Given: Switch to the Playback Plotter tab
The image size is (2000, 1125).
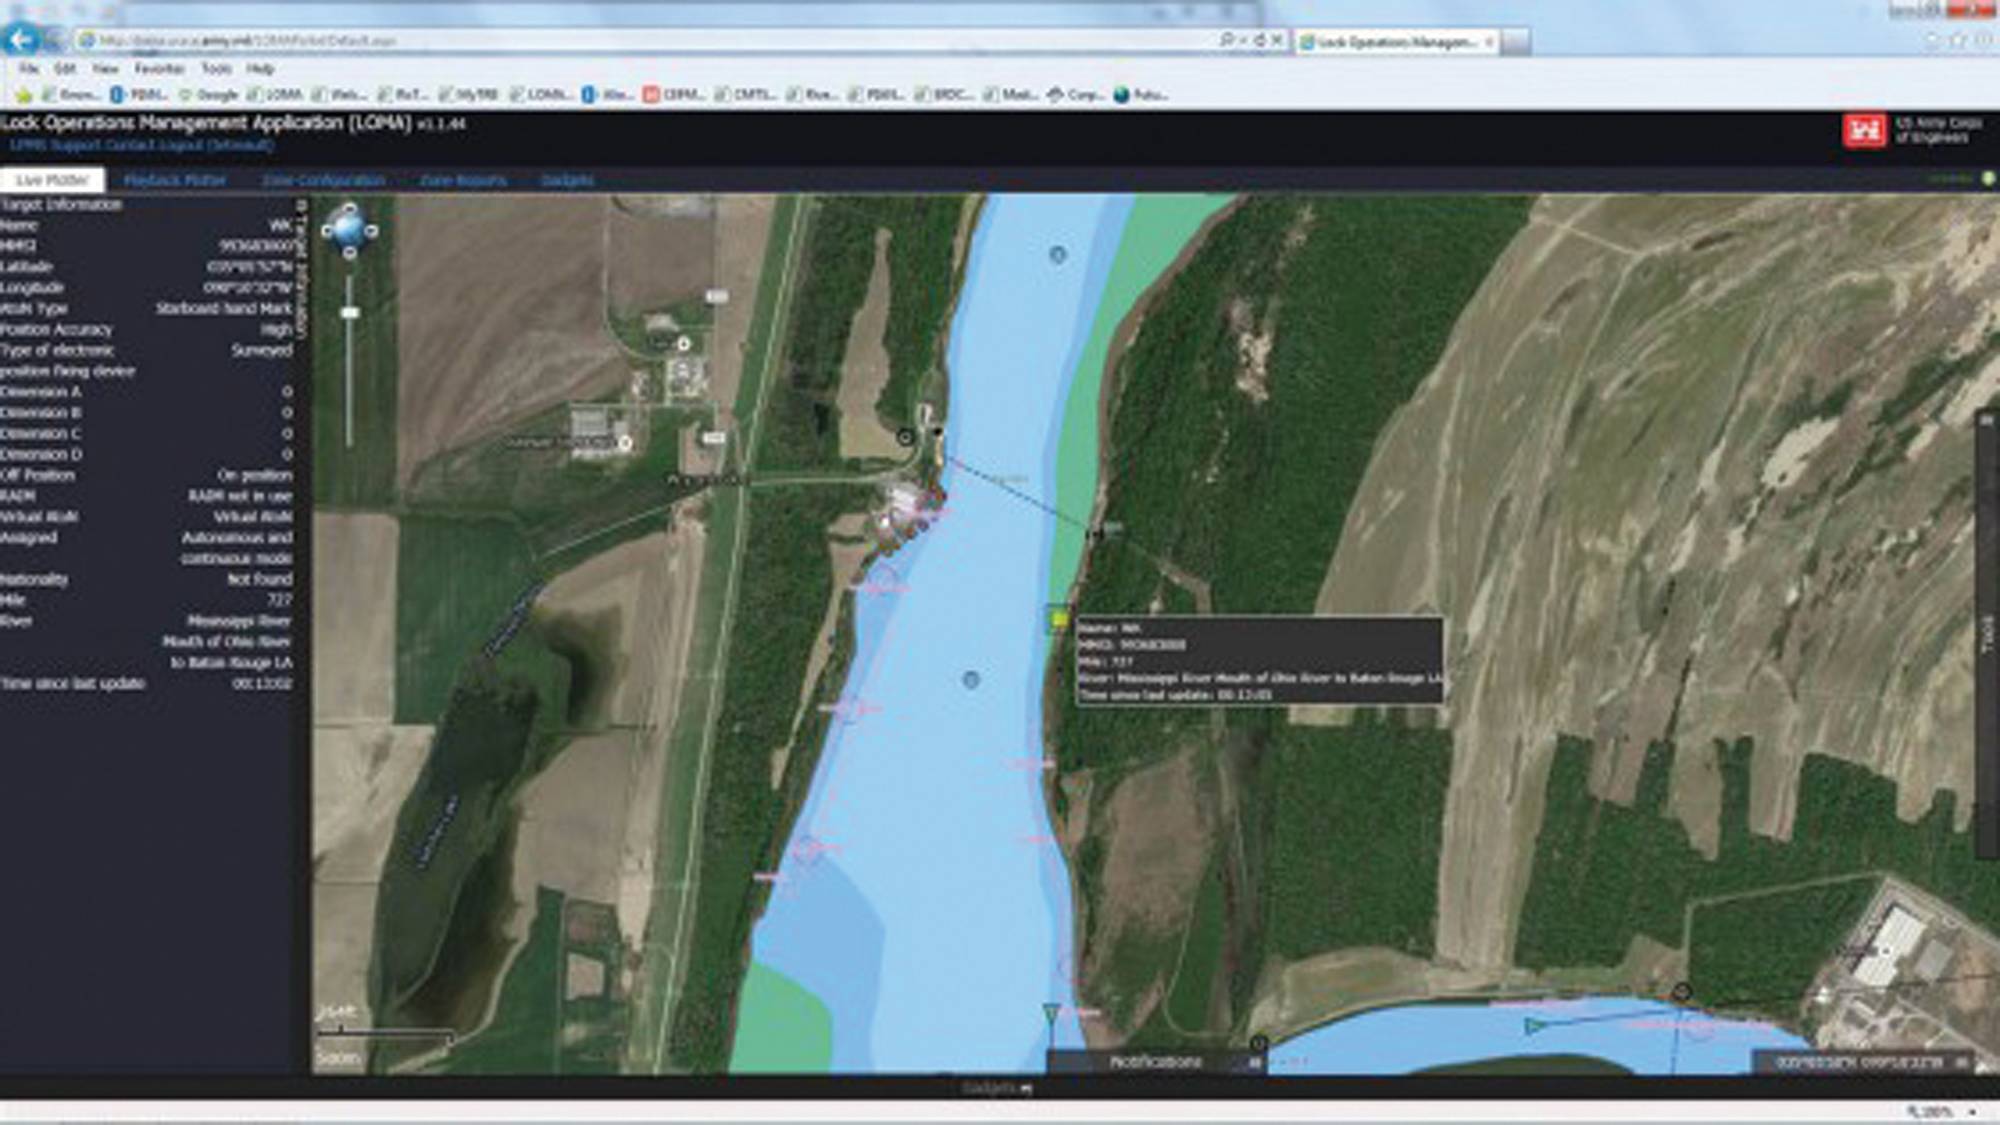Looking at the screenshot, I should [174, 180].
